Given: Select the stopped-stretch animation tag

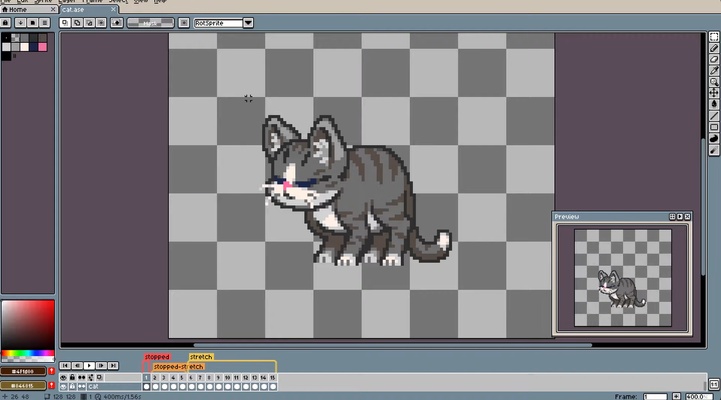Looking at the screenshot, I should click(x=178, y=367).
